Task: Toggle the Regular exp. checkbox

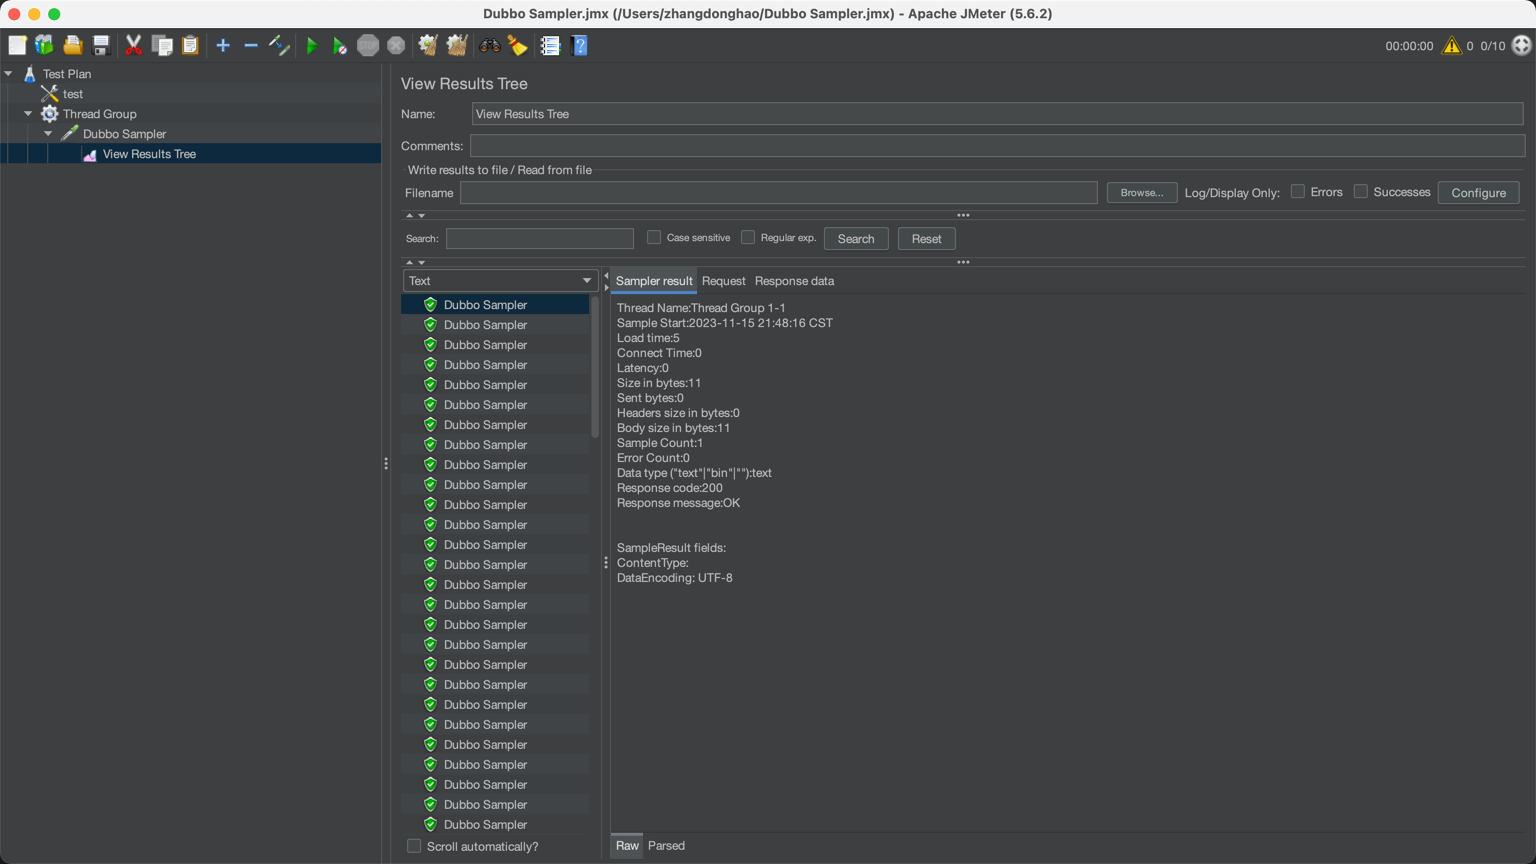Action: click(748, 237)
